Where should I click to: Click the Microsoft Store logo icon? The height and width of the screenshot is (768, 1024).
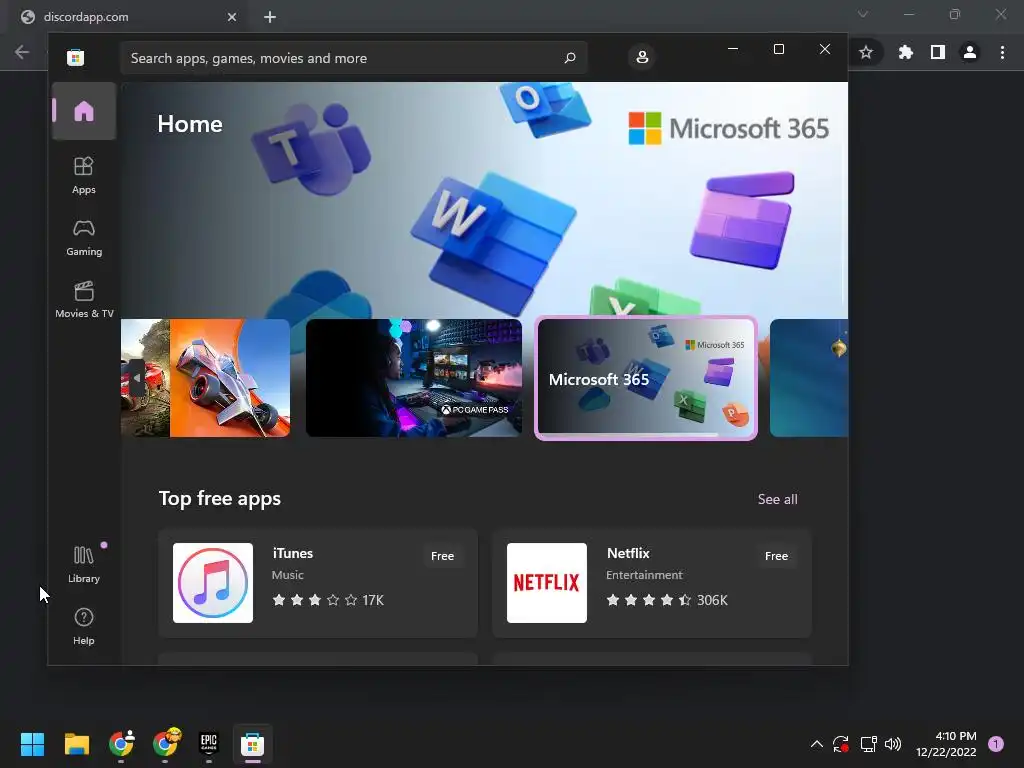click(76, 57)
